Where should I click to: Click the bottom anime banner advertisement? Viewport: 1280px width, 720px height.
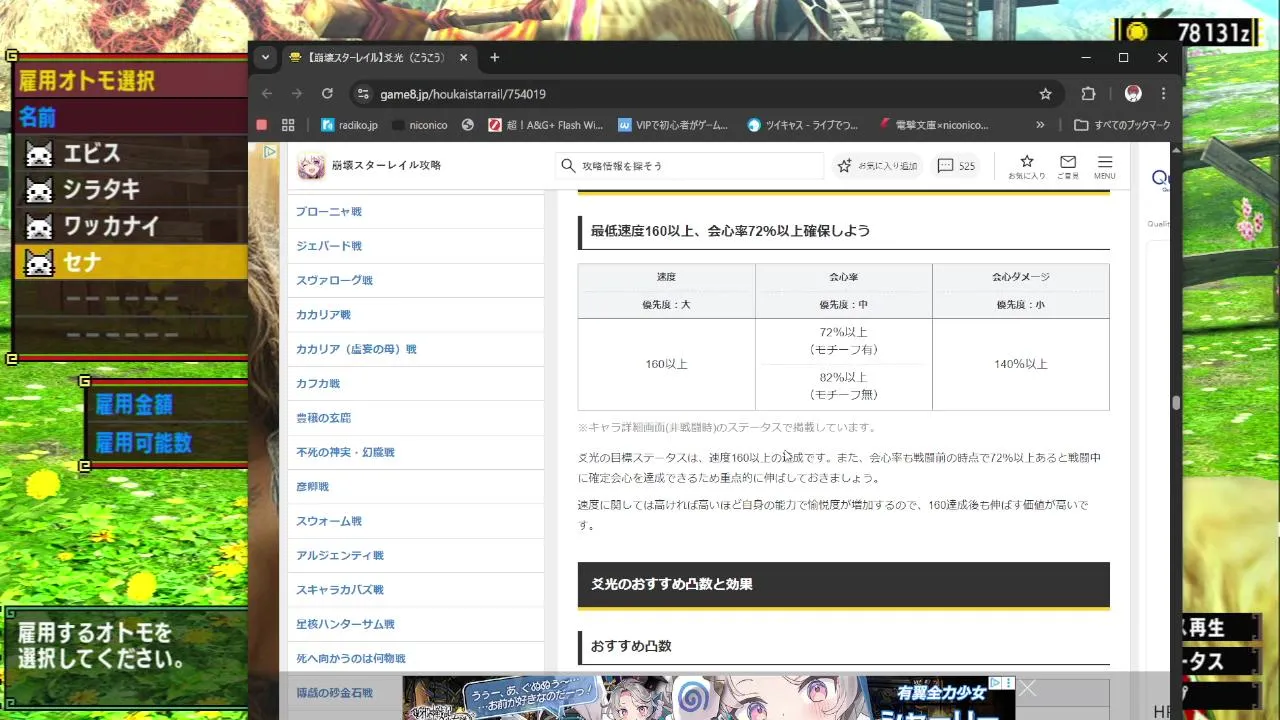(x=708, y=698)
